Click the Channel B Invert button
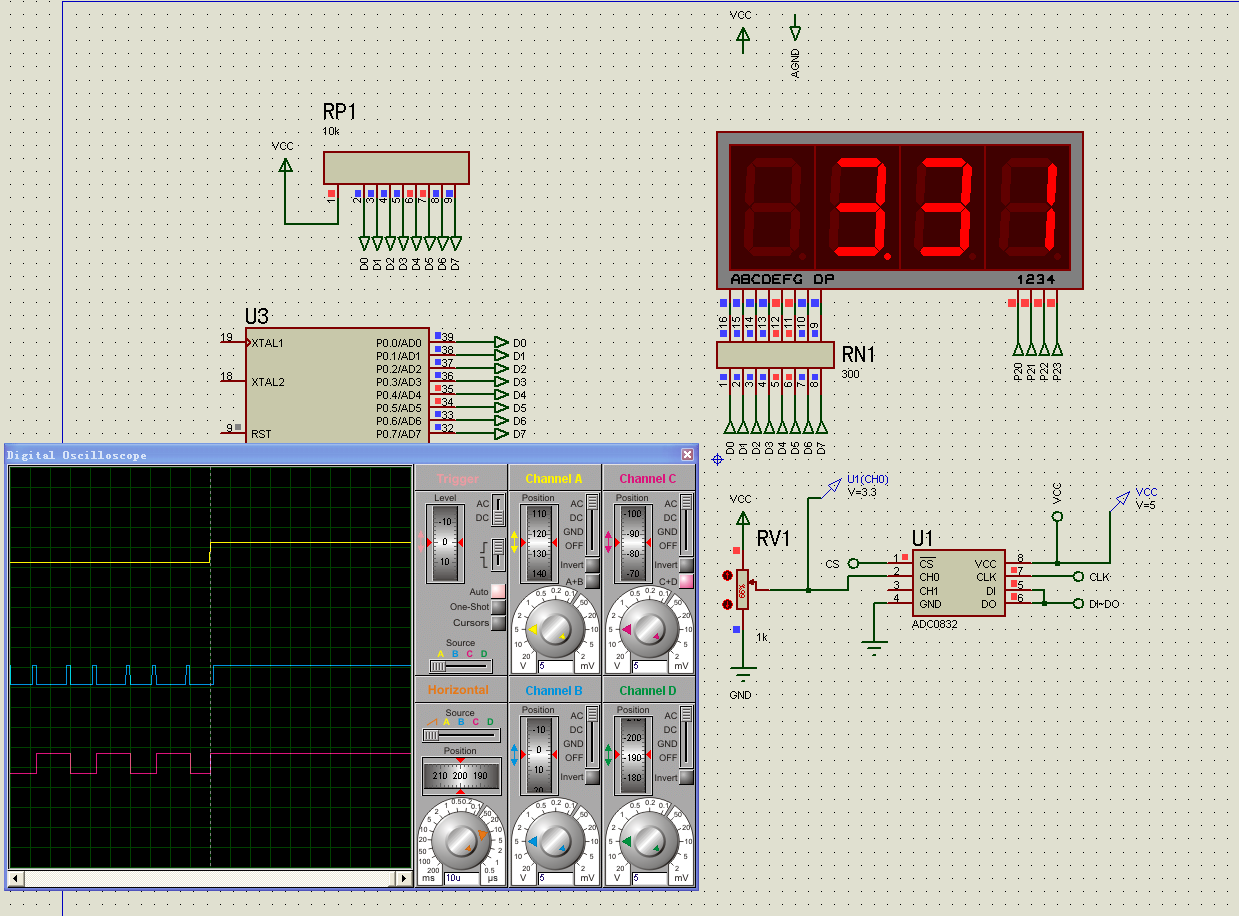The image size is (1239, 916). pyautogui.click(x=592, y=777)
